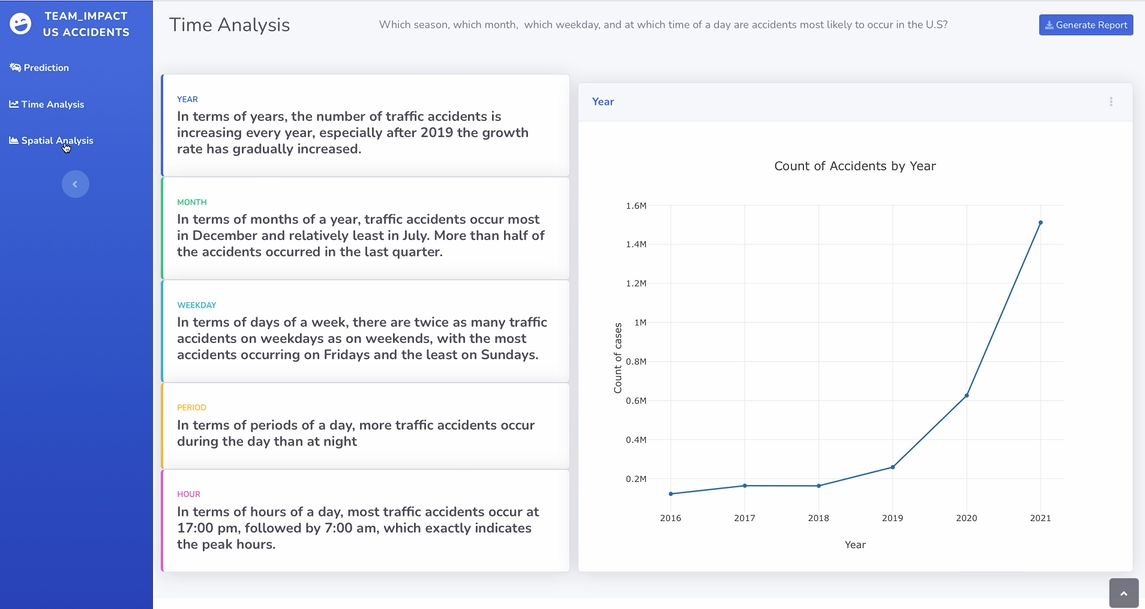Viewport: 1145px width, 609px height.
Task: Select the Year insight card
Action: [365, 125]
